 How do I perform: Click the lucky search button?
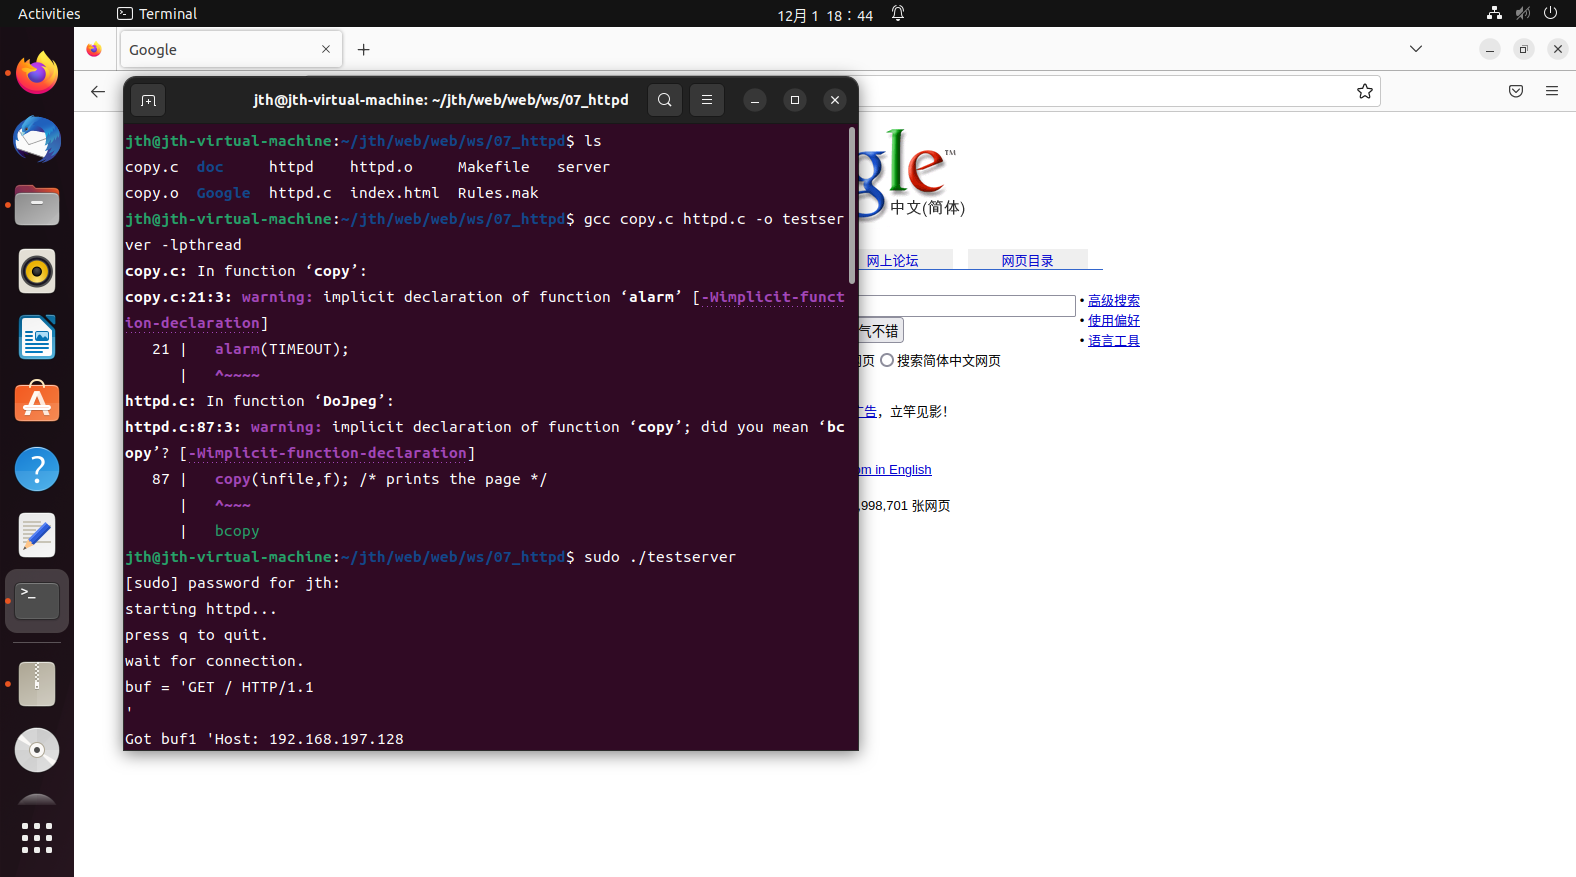[x=881, y=331]
